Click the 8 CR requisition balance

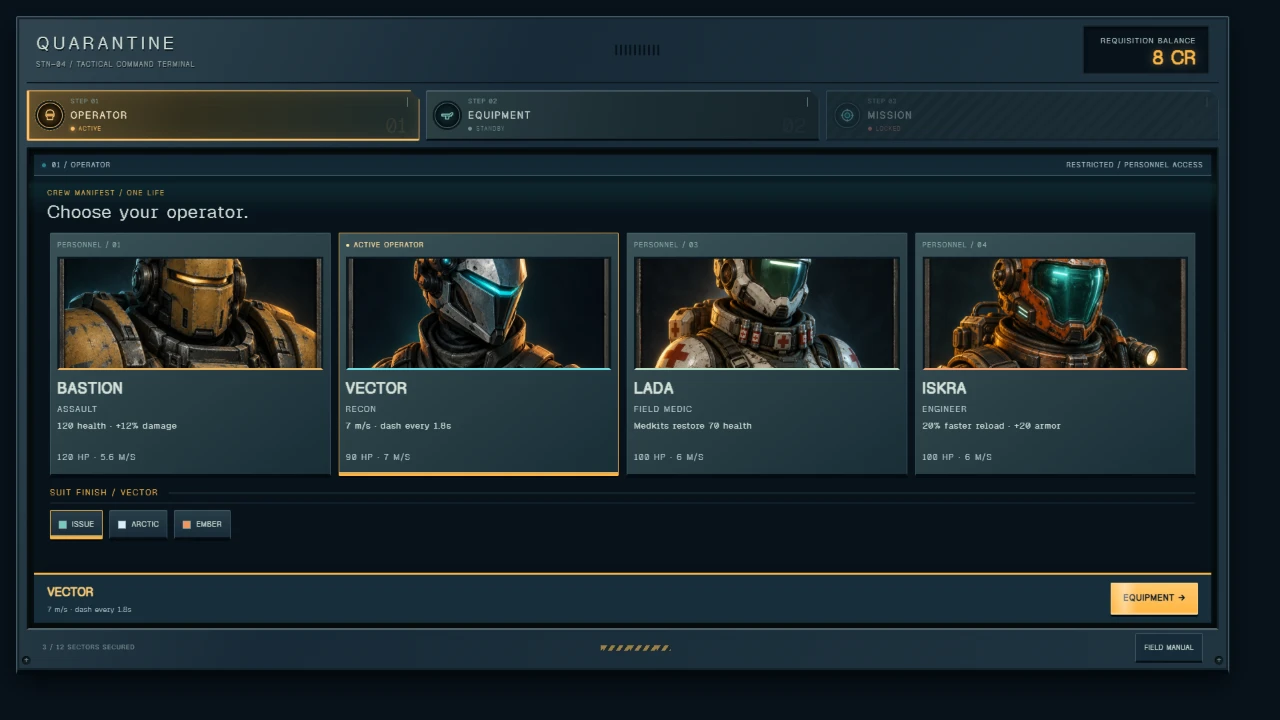(1173, 58)
